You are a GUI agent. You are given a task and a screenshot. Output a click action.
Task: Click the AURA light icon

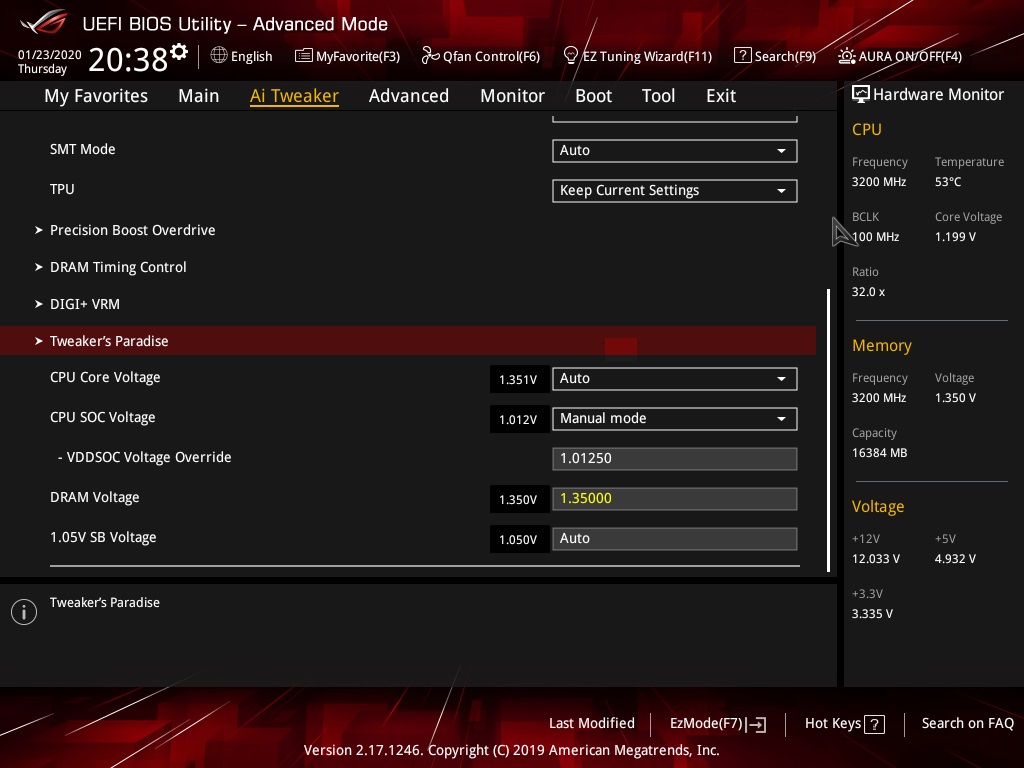(x=846, y=56)
